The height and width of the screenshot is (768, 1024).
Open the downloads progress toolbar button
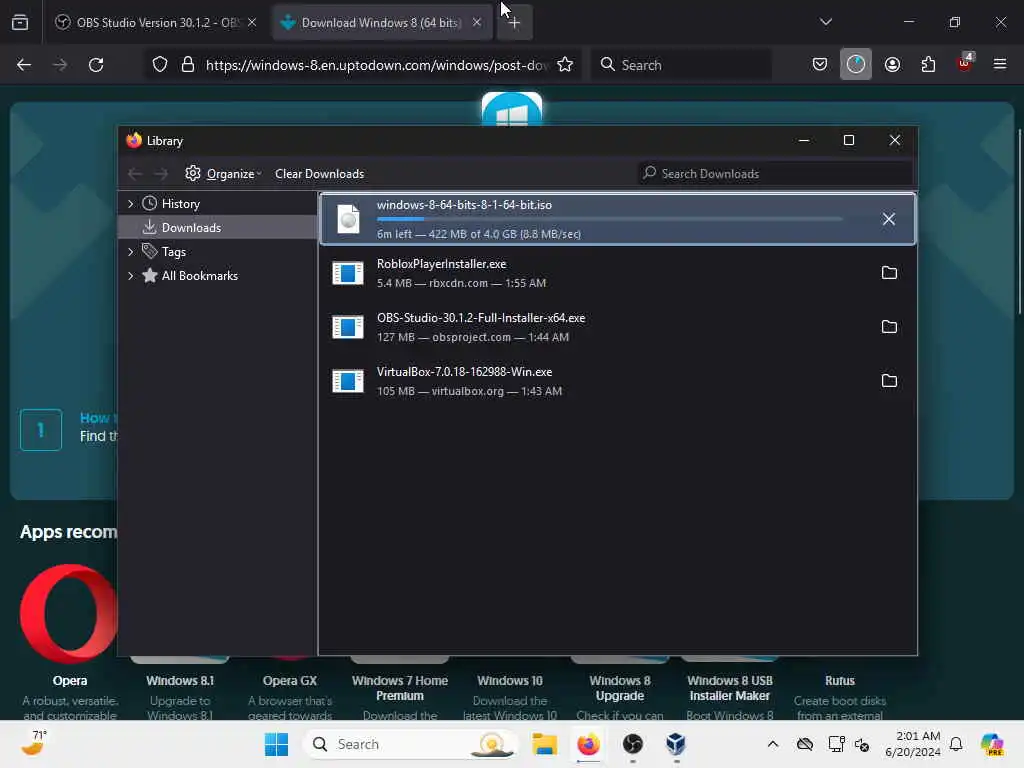[856, 65]
